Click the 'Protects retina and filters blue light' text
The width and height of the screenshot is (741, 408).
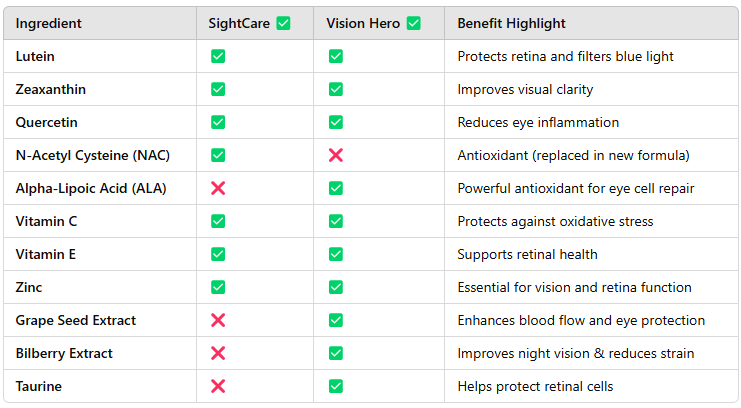coord(565,56)
